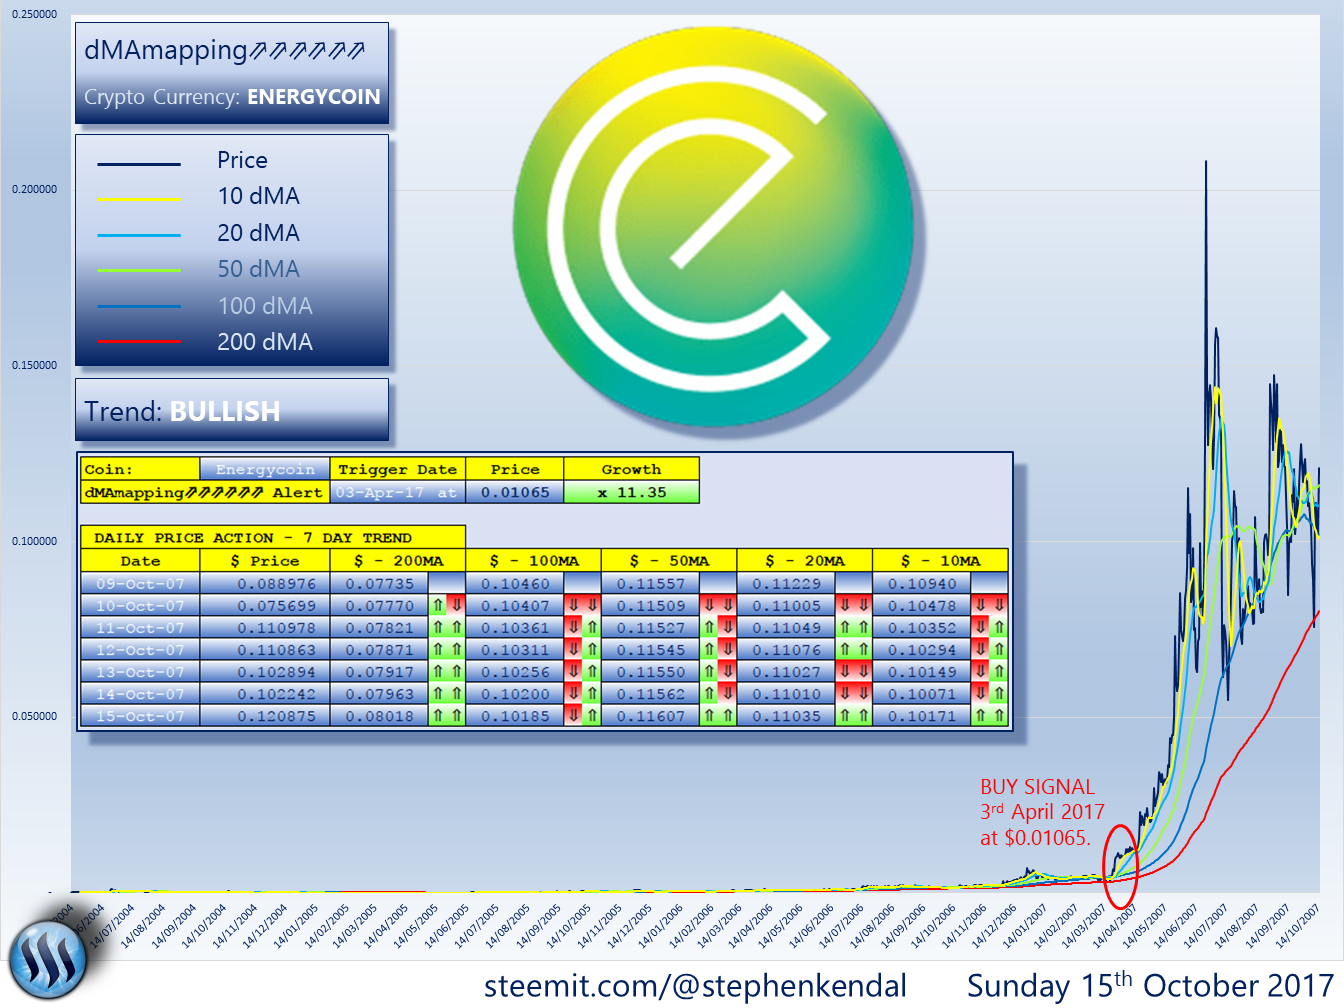Select the 0.050000 y-axis label
Screen dimensions: 1344x1008
point(34,716)
